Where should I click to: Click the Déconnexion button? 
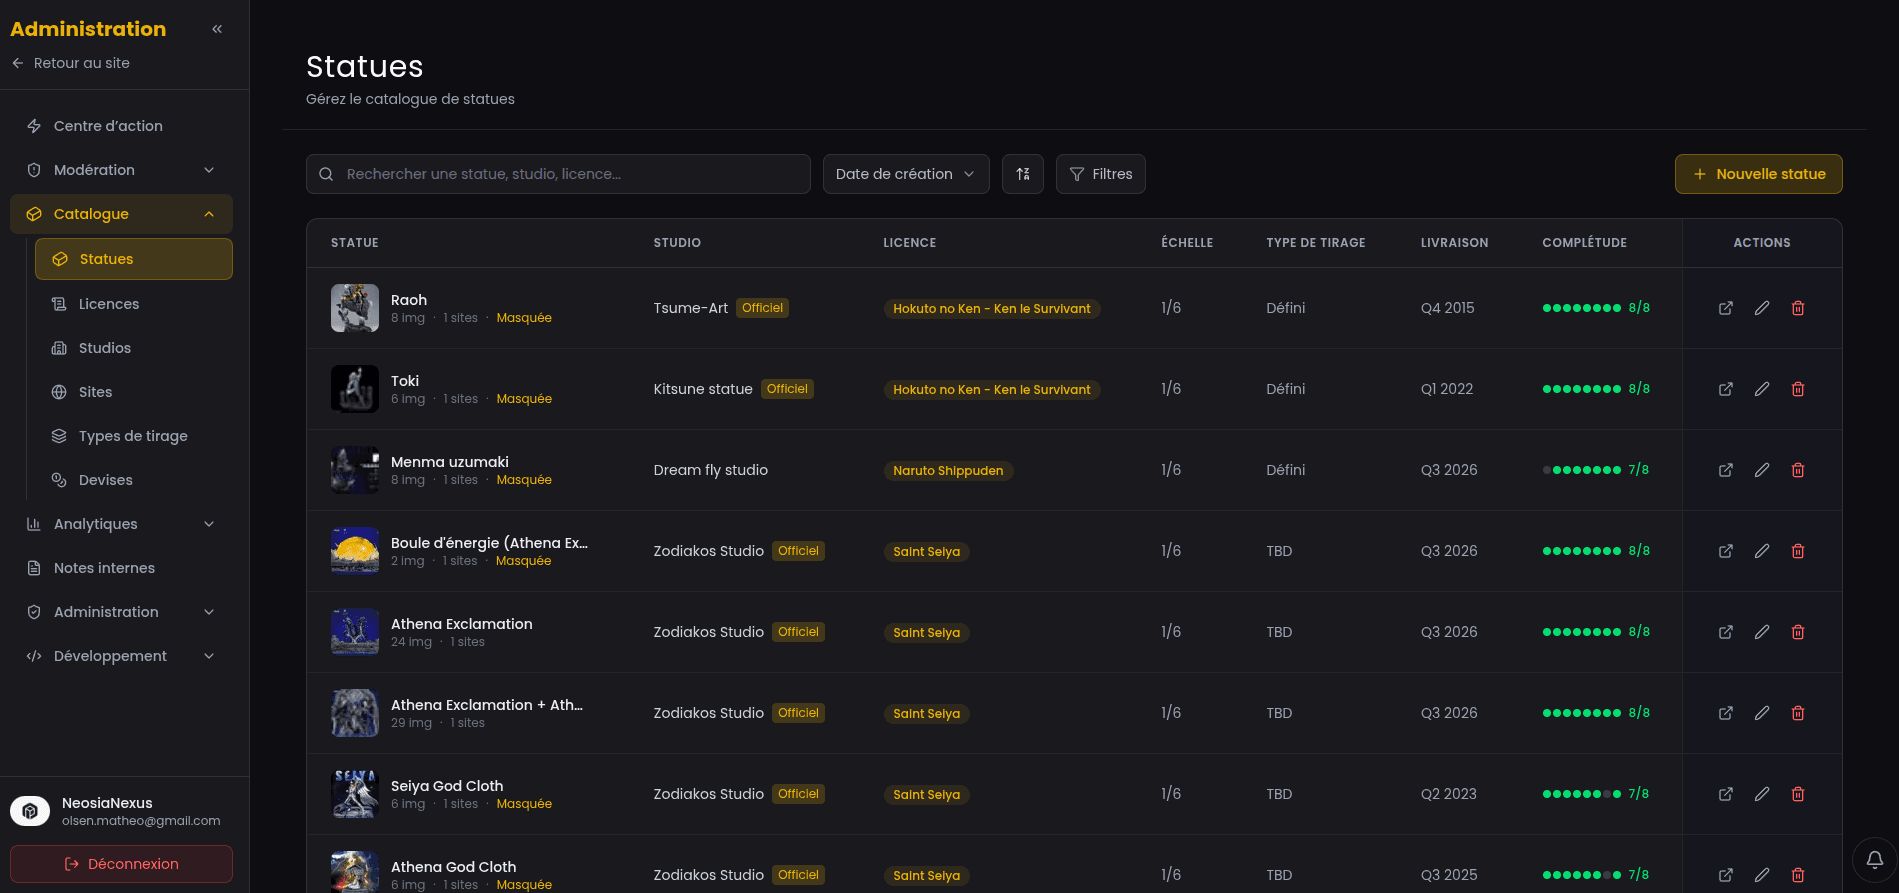click(x=121, y=864)
